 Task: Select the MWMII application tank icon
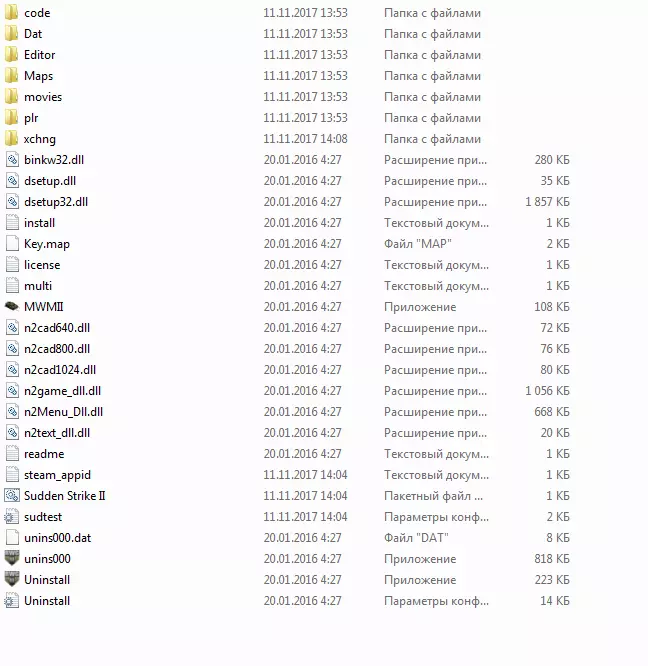[x=12, y=306]
